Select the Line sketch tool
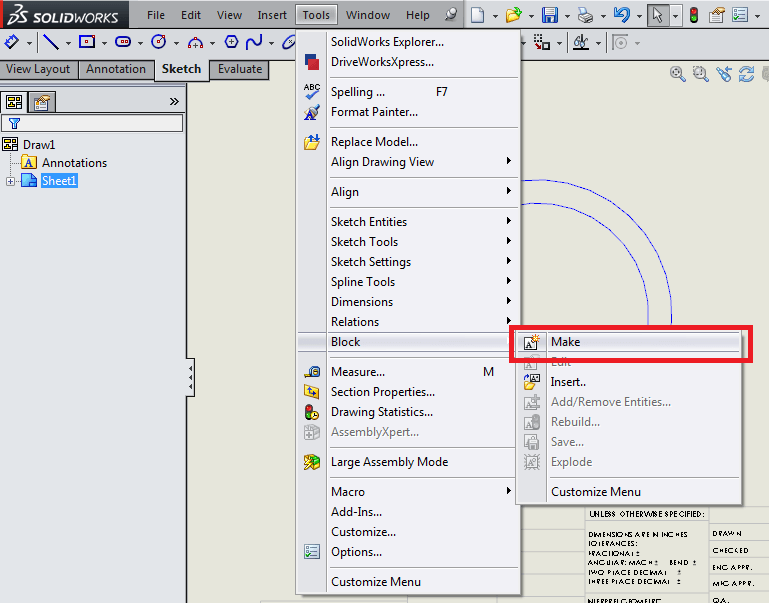This screenshot has height=603, width=769. point(51,43)
